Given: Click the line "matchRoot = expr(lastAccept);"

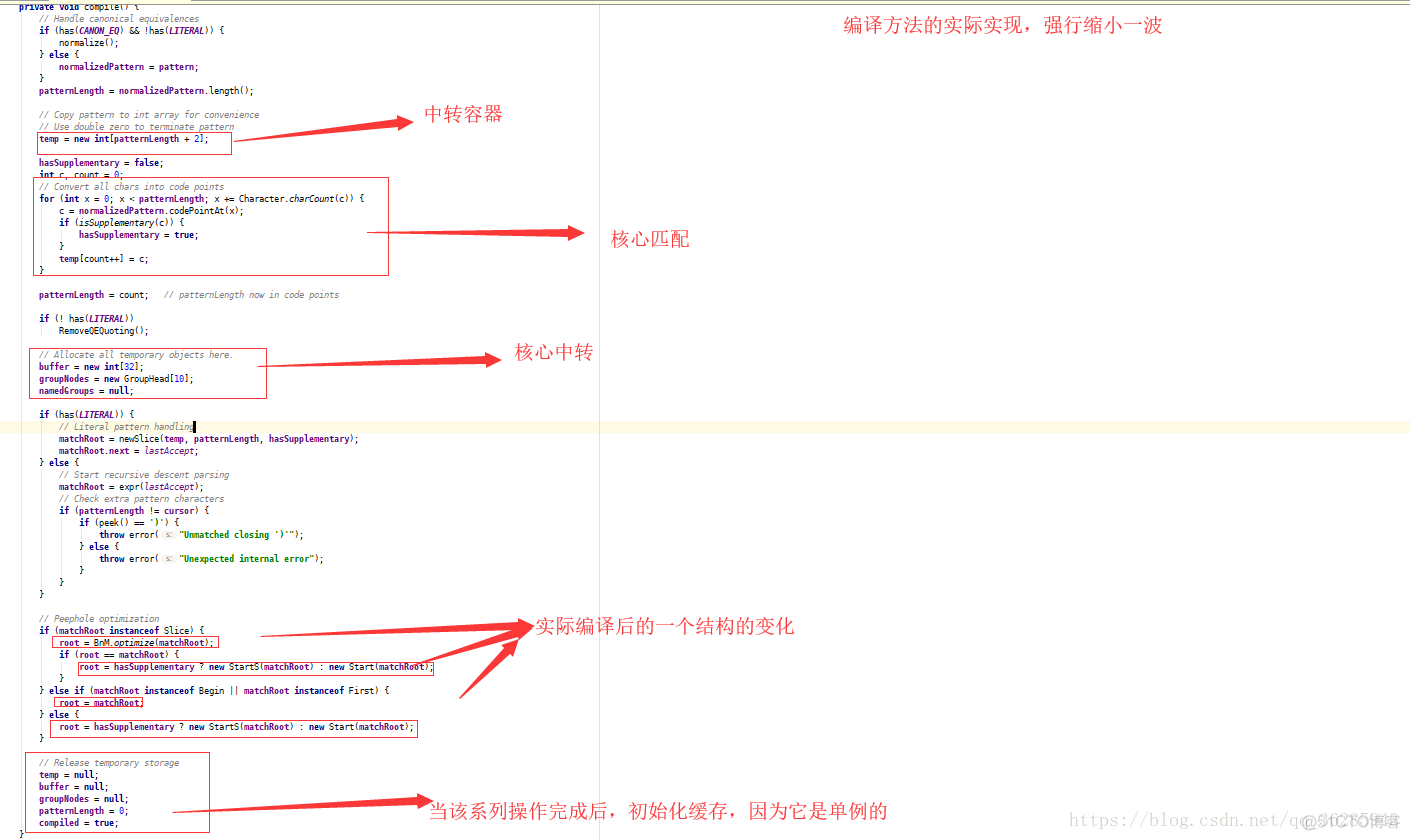Looking at the screenshot, I should [132, 487].
